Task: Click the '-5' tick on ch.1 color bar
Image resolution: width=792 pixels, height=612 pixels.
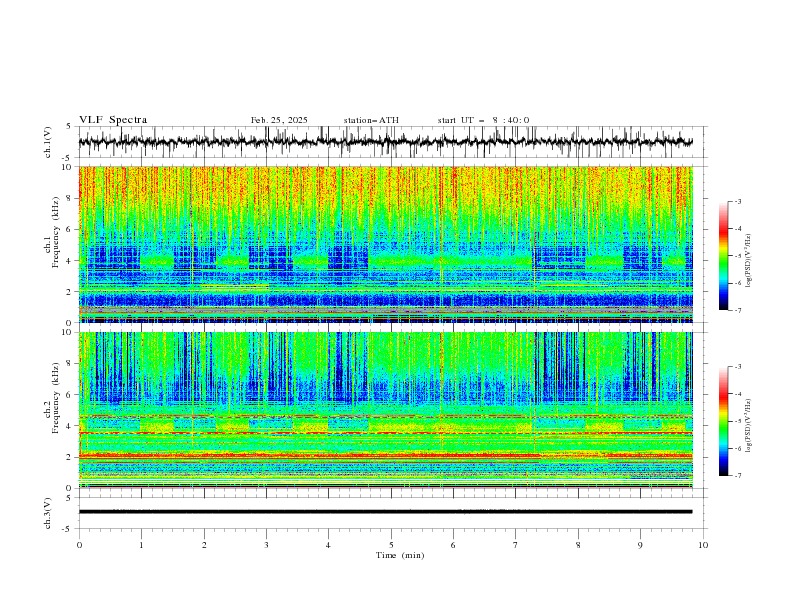Action: (x=737, y=256)
